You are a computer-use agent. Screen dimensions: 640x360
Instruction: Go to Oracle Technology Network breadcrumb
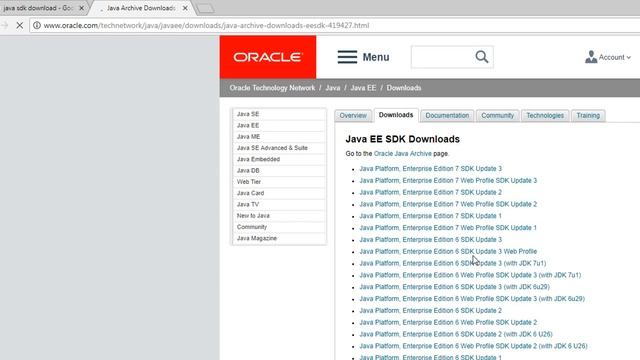click(x=272, y=88)
